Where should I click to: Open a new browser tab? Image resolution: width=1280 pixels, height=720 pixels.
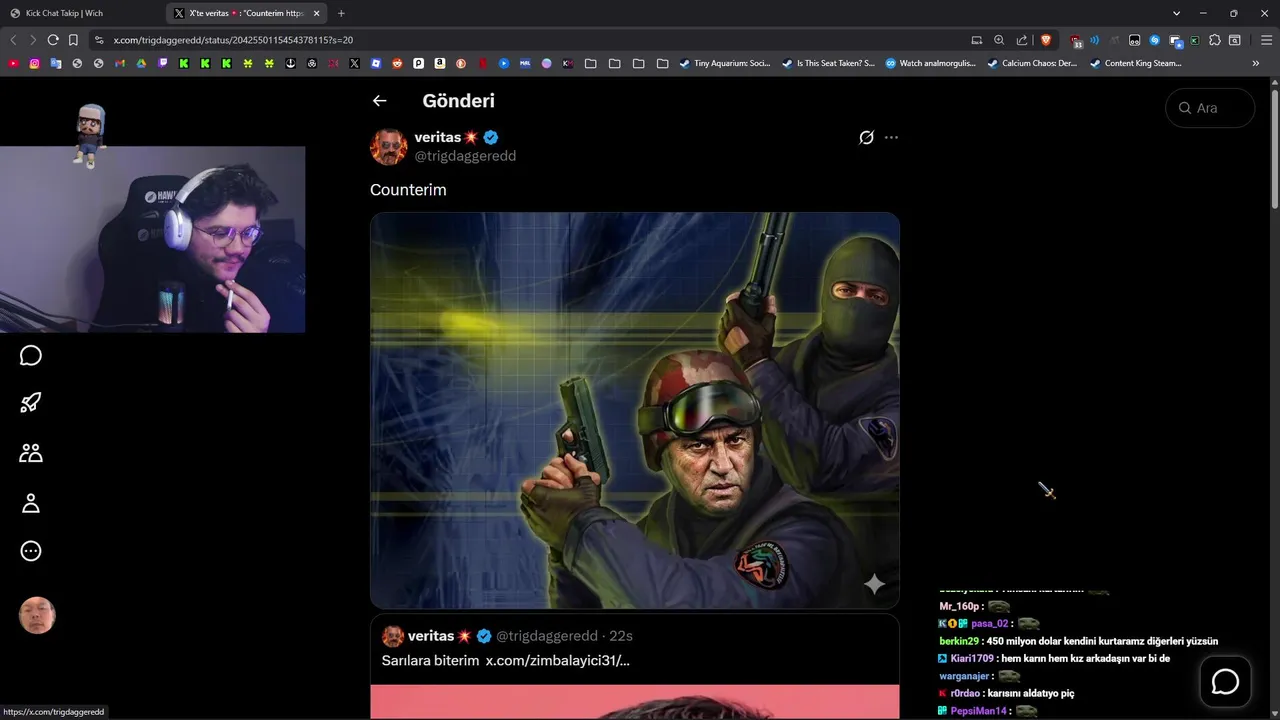point(341,13)
